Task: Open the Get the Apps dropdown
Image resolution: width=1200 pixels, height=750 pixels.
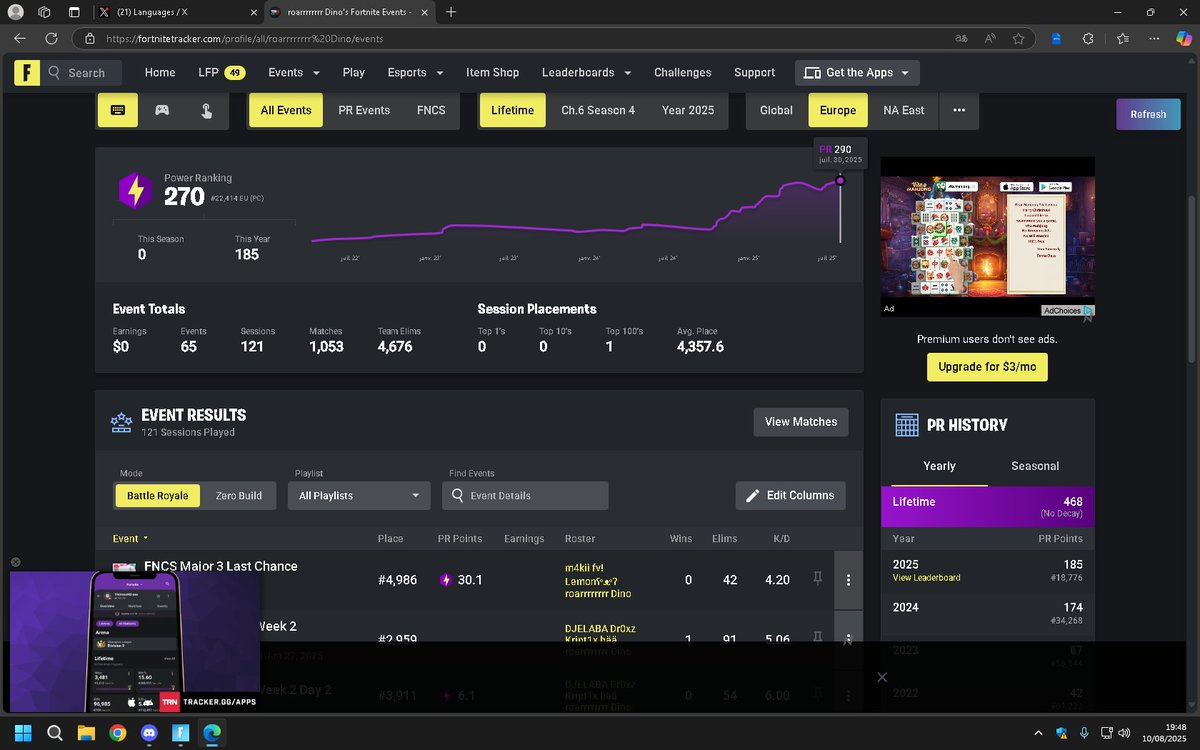Action: click(x=857, y=73)
